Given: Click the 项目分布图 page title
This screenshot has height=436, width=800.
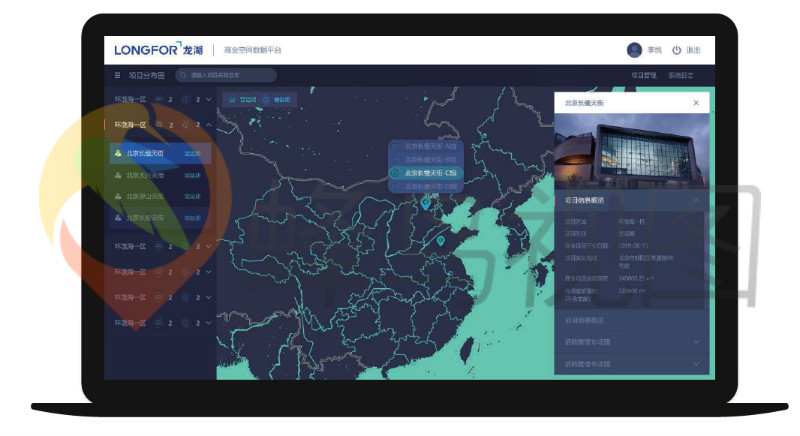Looking at the screenshot, I should 146,75.
